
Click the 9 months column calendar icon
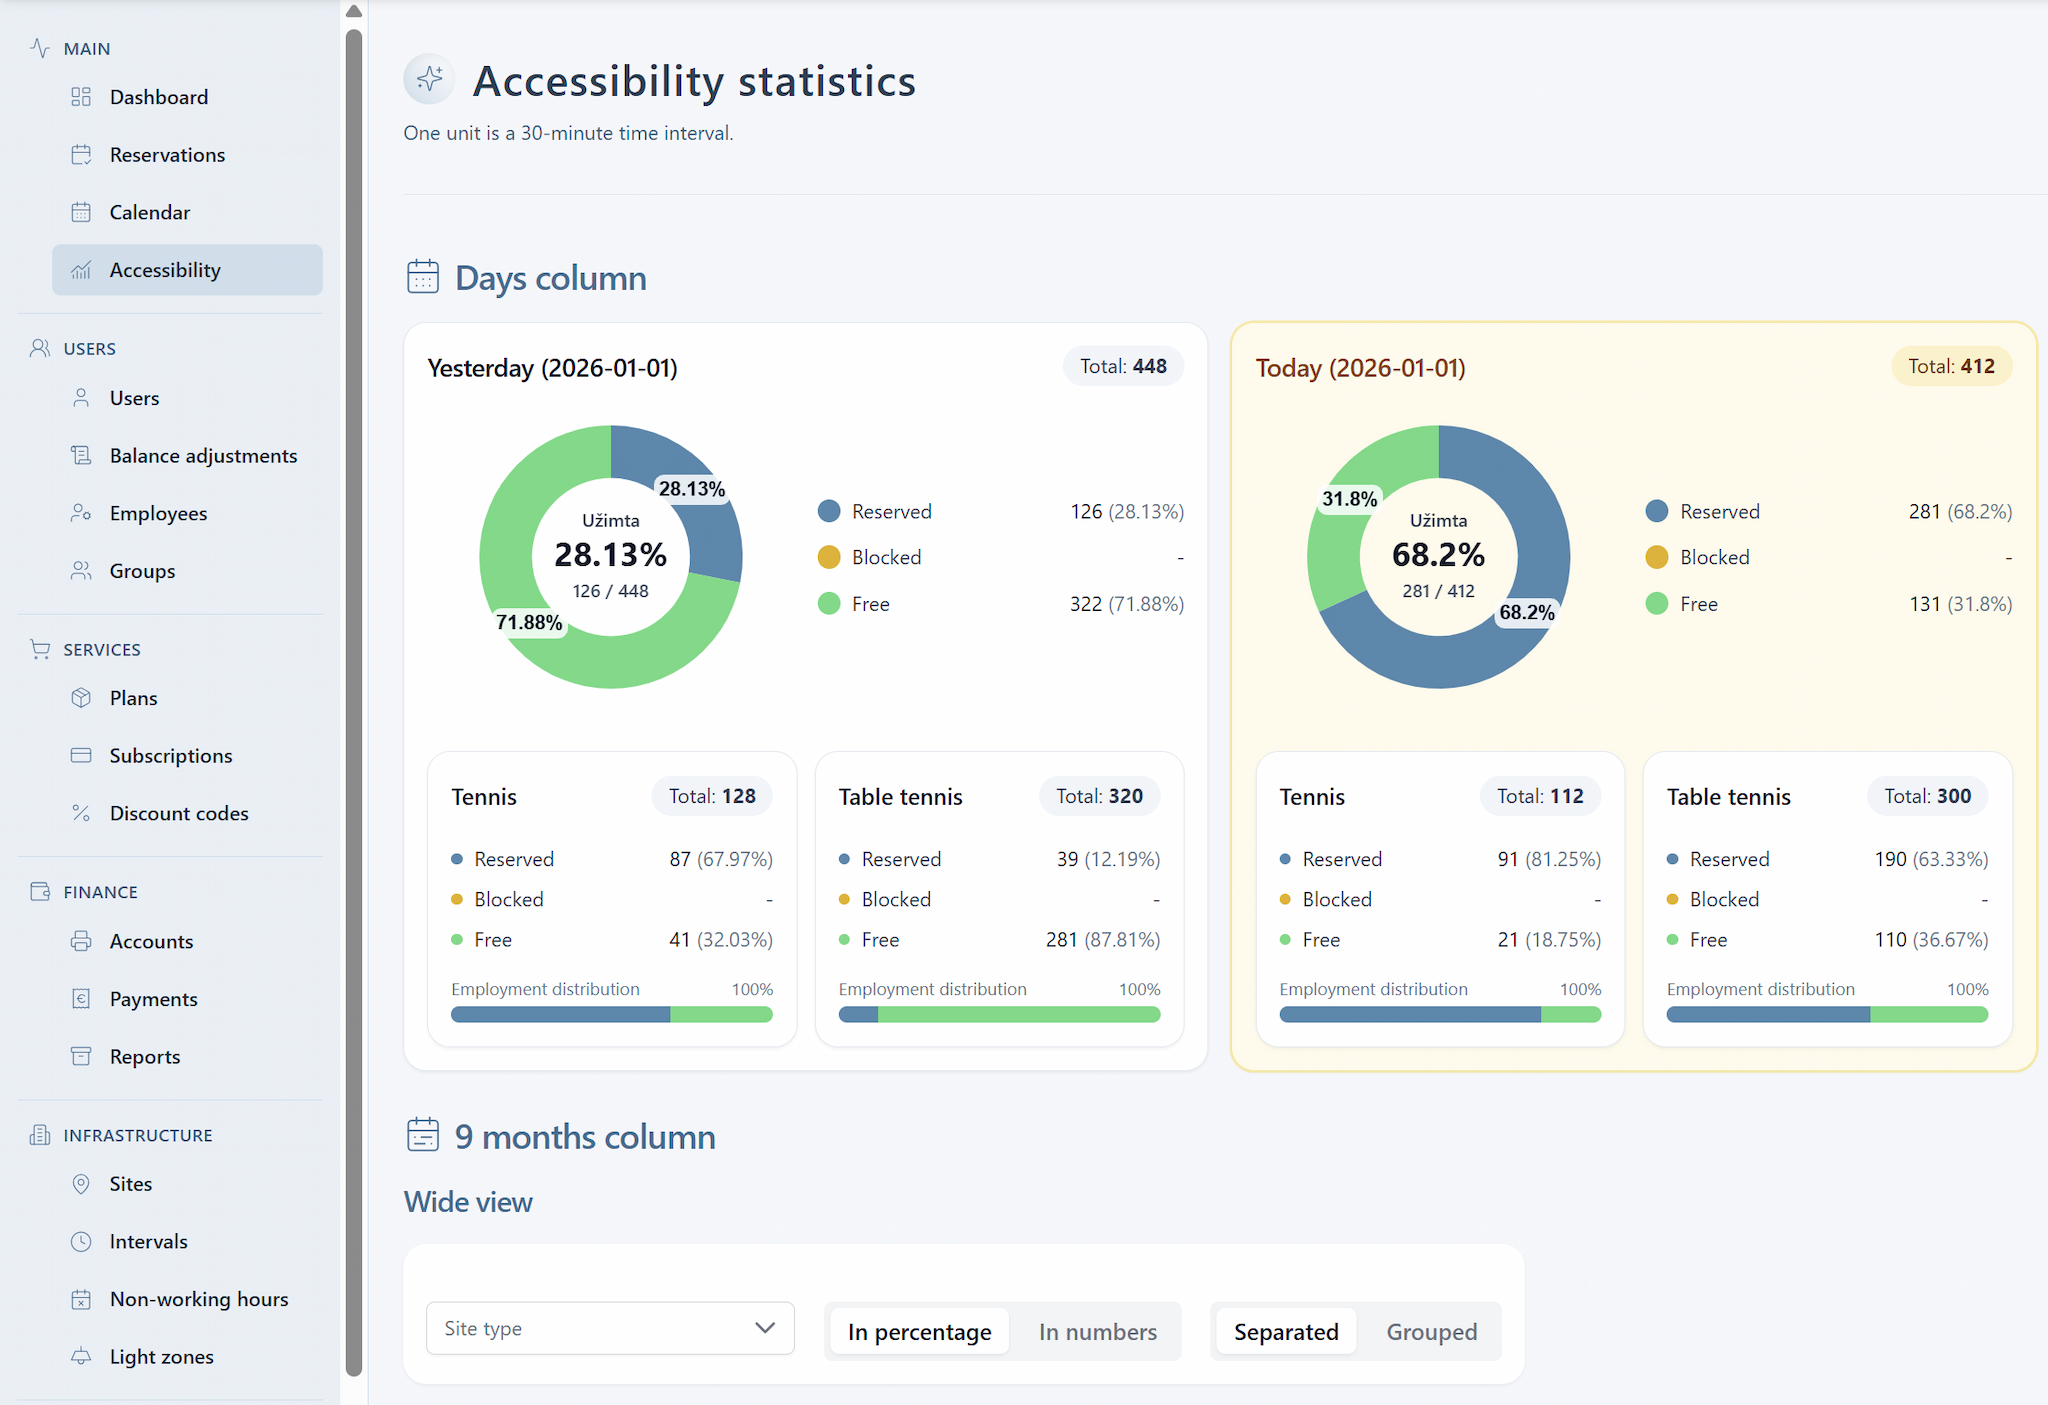coord(423,1135)
